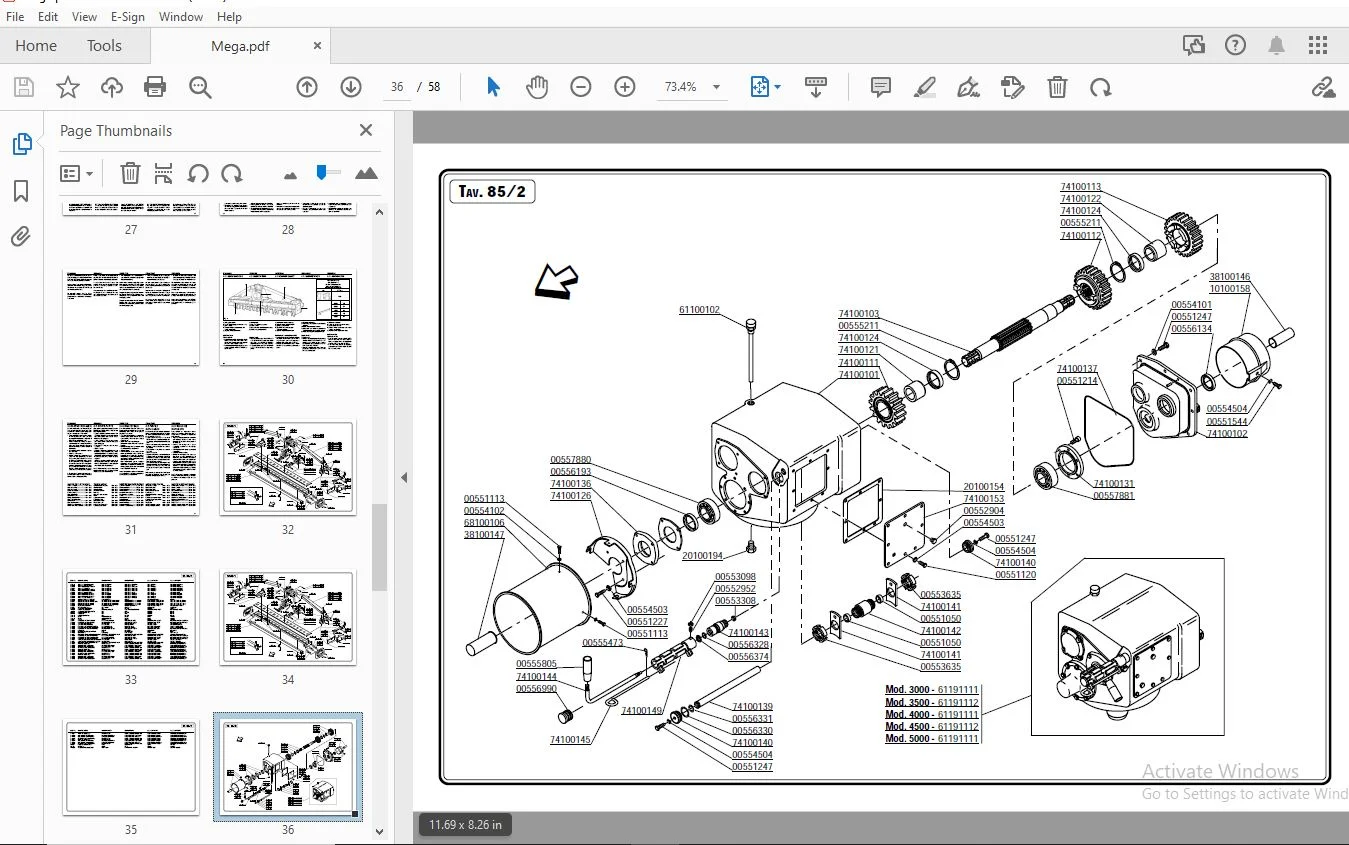
Task: Enlarge thumbnail size with large mountain icon
Action: click(366, 173)
